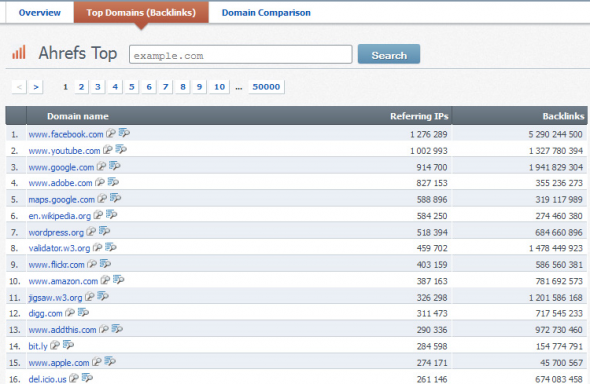Click the Referring IPs column header
Viewport: 590px width, 384px height.
click(x=419, y=116)
